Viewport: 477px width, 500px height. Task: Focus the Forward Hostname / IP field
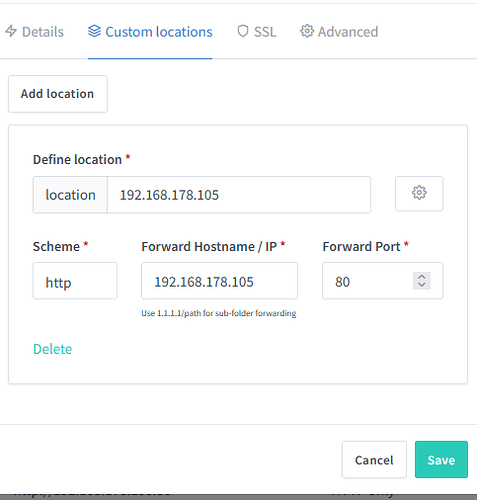219,281
